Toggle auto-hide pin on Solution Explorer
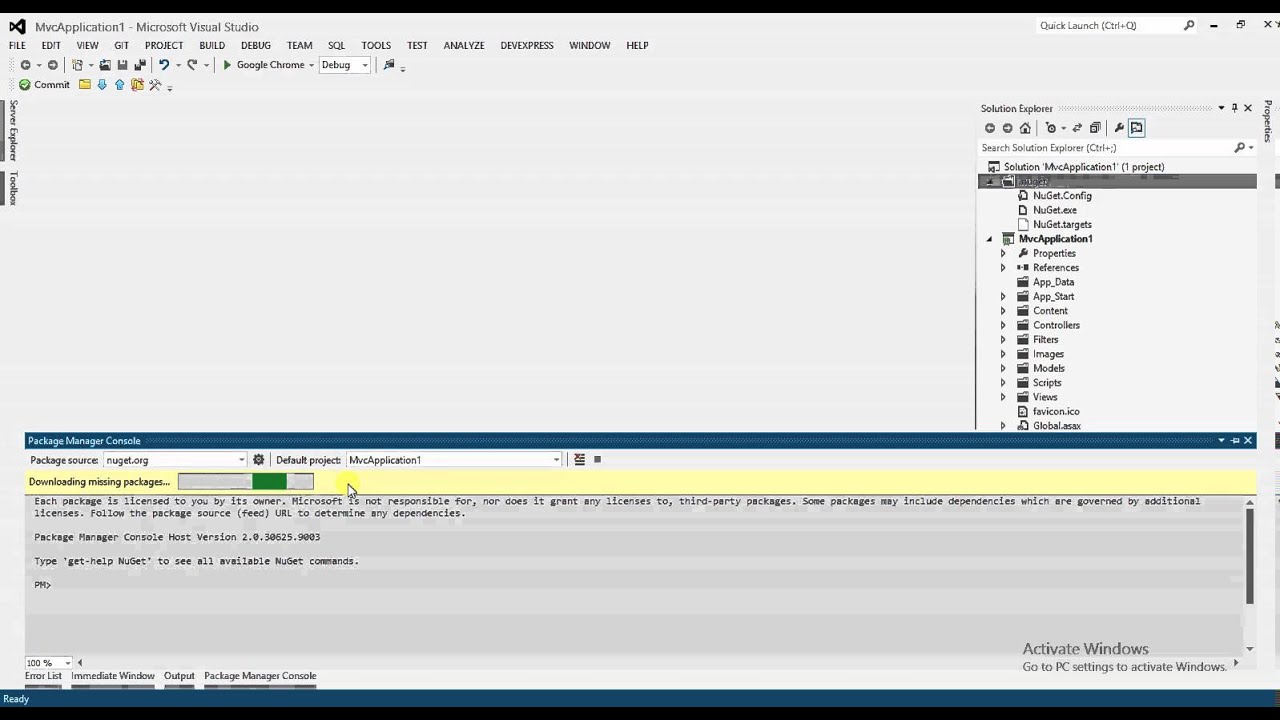The image size is (1280, 720). (1234, 108)
